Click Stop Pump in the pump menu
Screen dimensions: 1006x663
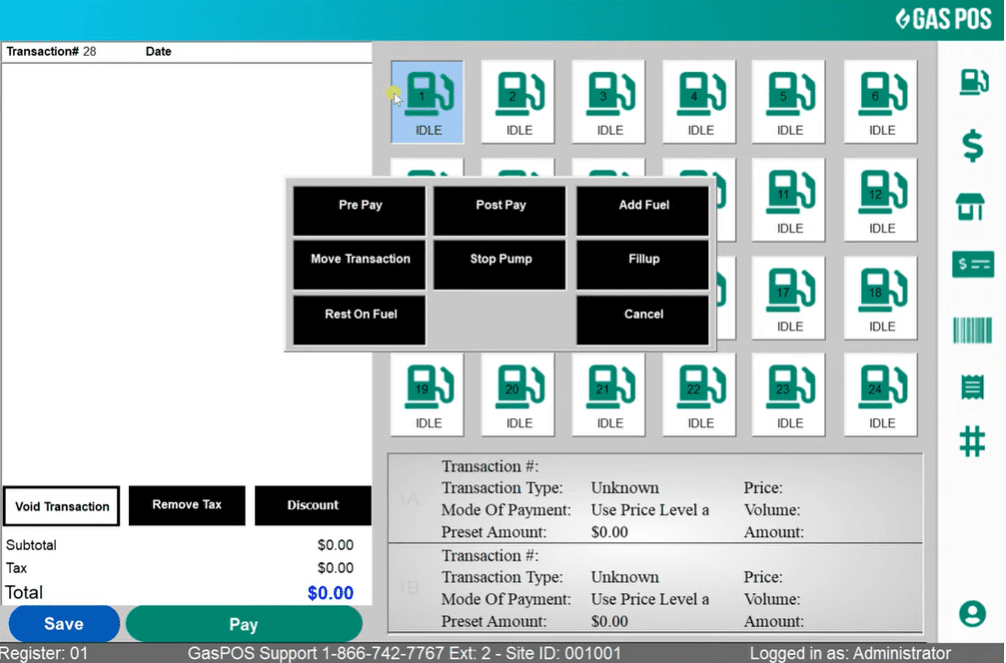pyautogui.click(x=499, y=259)
